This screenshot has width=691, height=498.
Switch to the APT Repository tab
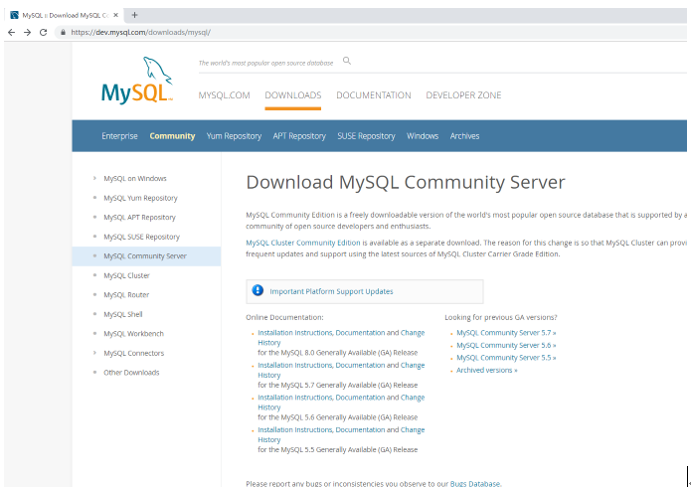tap(299, 136)
